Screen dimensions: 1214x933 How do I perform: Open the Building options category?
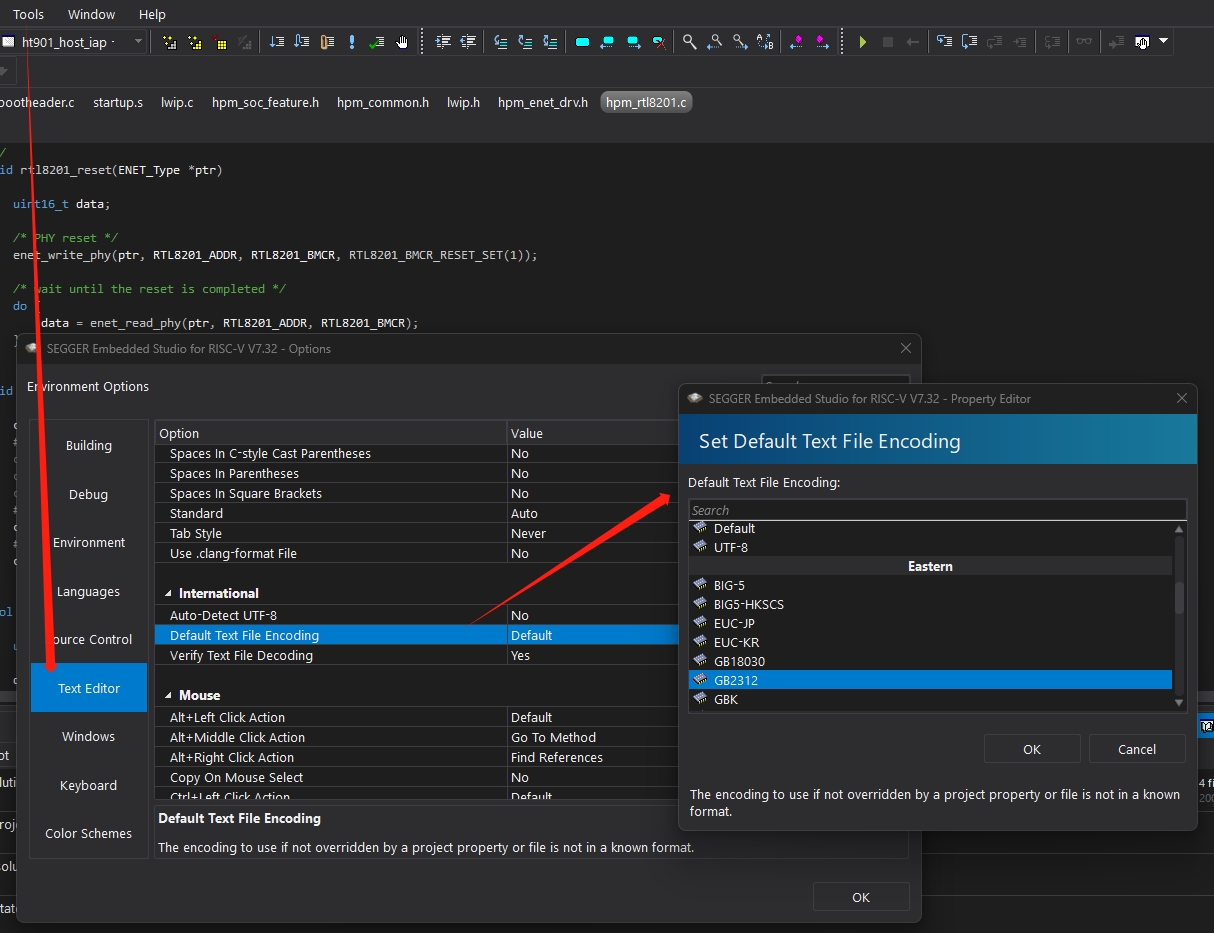pyautogui.click(x=89, y=445)
